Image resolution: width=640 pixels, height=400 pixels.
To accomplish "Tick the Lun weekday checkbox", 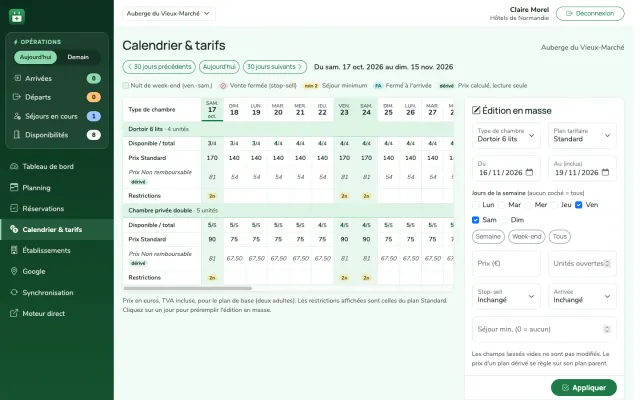I will point(476,205).
